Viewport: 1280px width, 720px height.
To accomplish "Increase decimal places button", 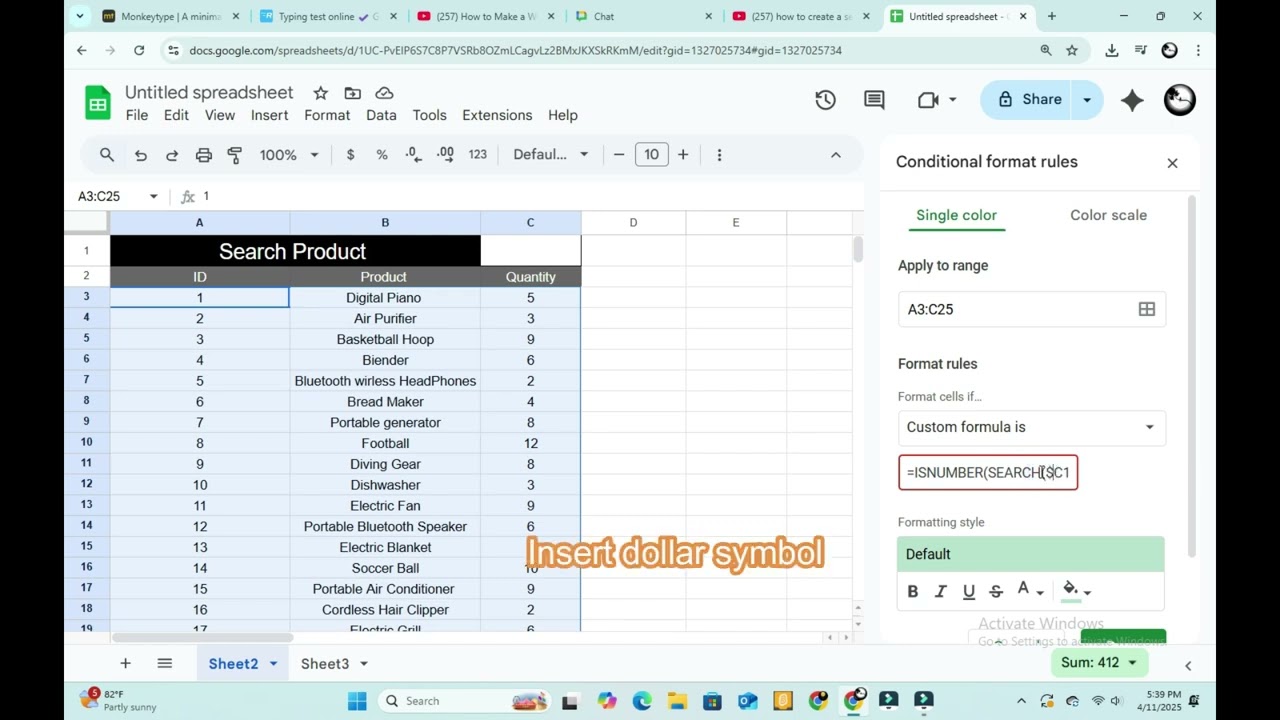I will click(x=445, y=155).
